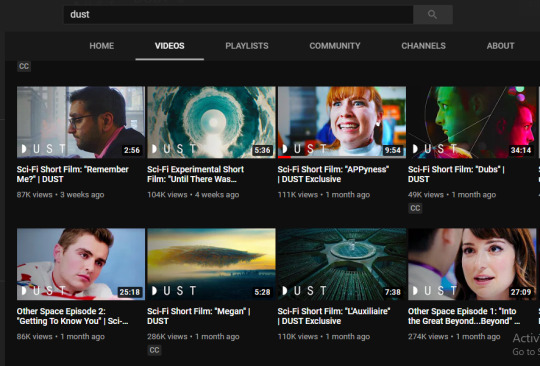Click the CC badge under 'Megan' video

coord(155,350)
